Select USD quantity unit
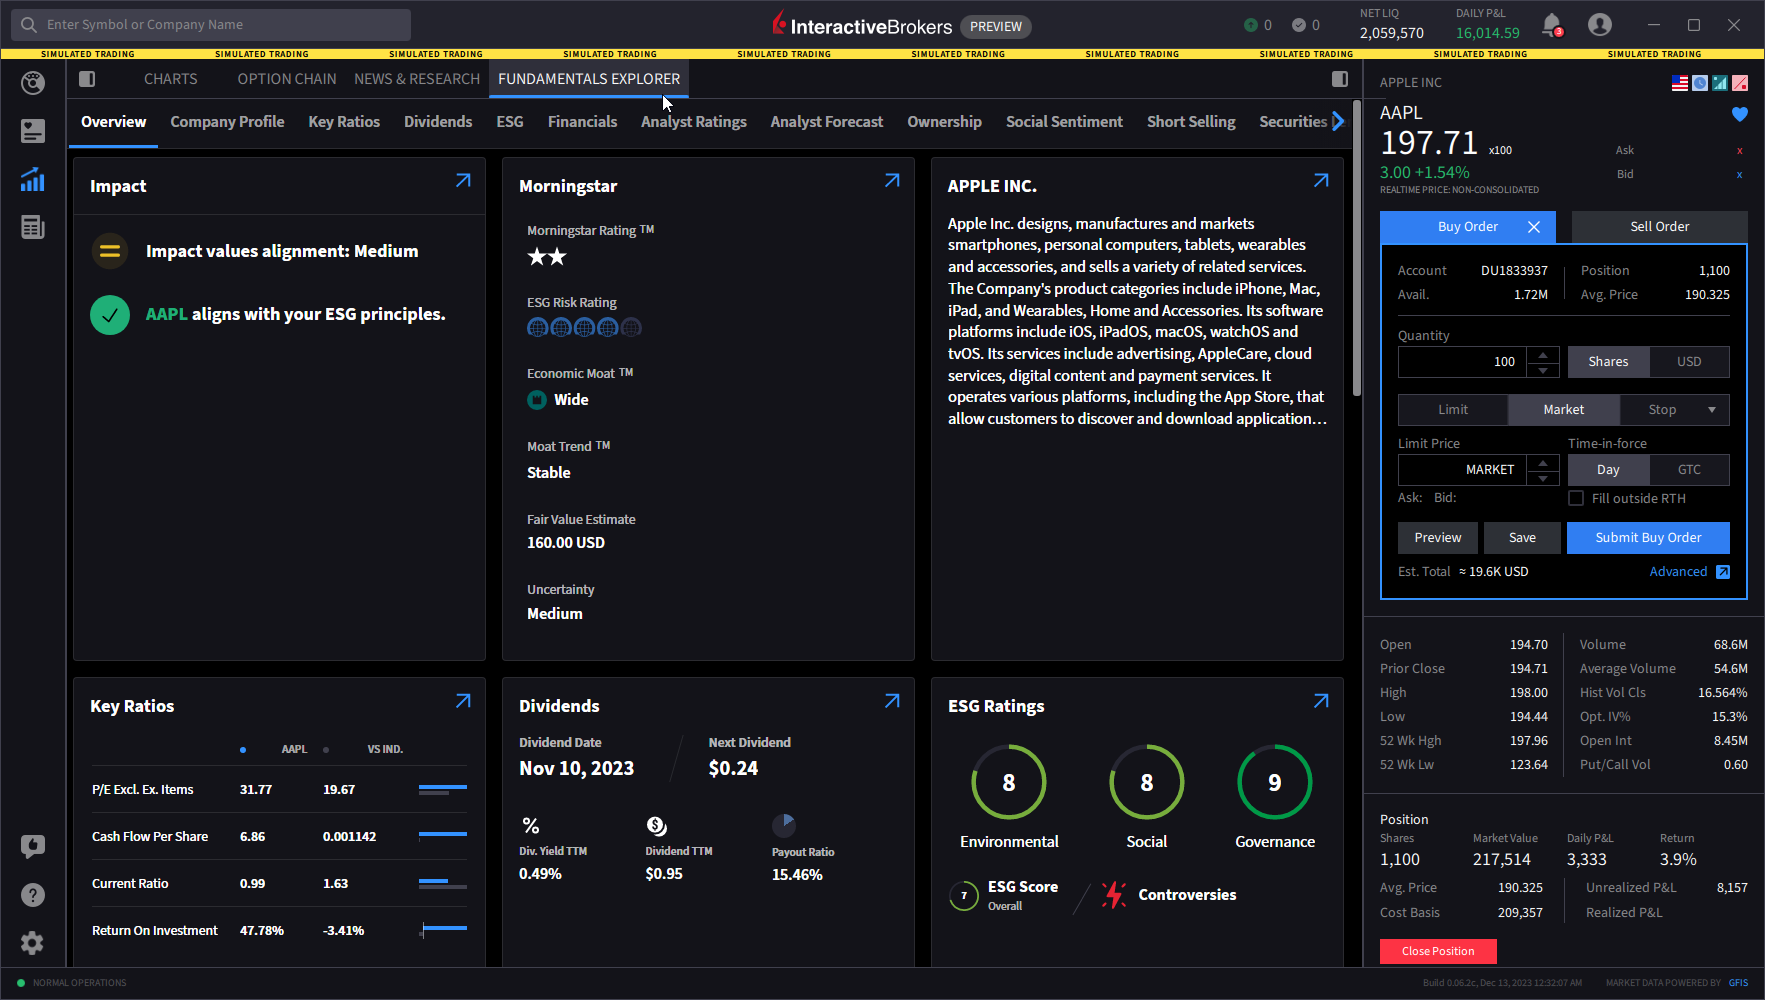The image size is (1765, 1000). 1689,362
